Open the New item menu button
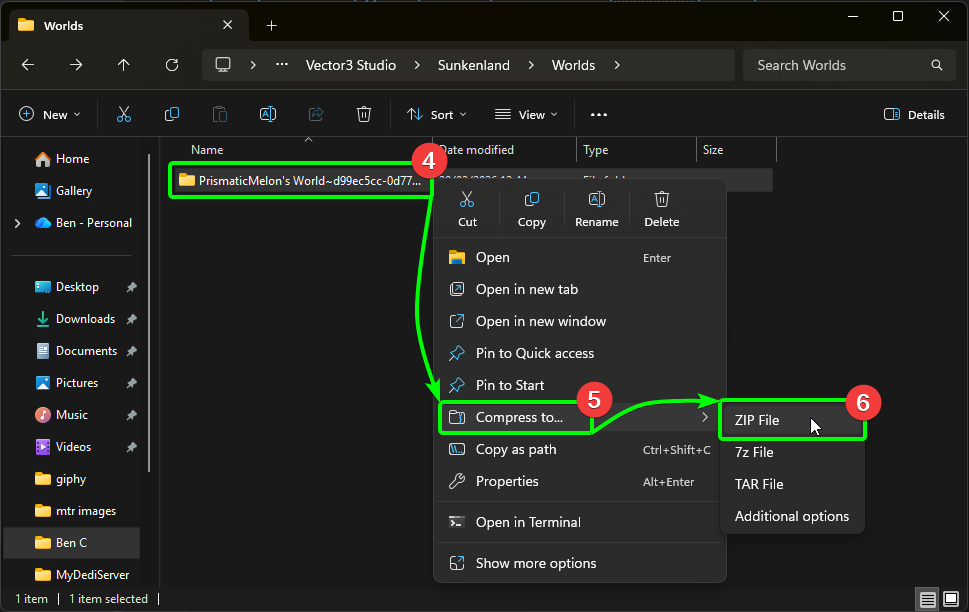Screen dimensions: 969x612 (49, 114)
